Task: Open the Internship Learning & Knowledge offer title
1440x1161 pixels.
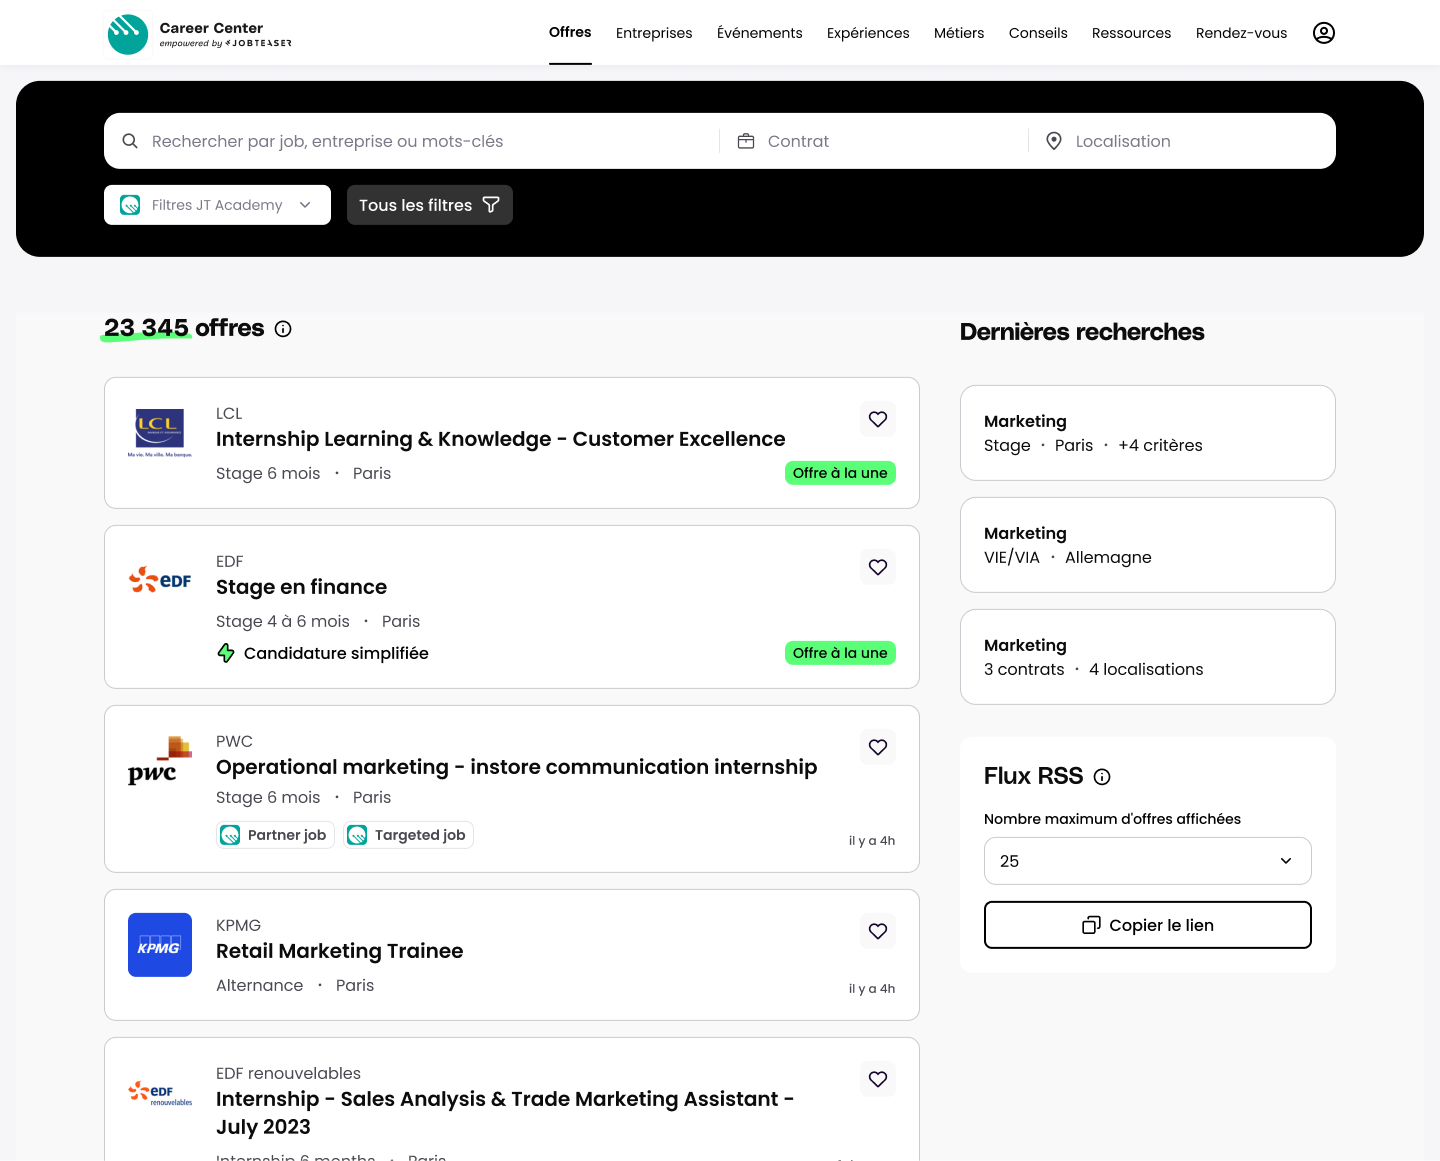Action: pos(500,439)
